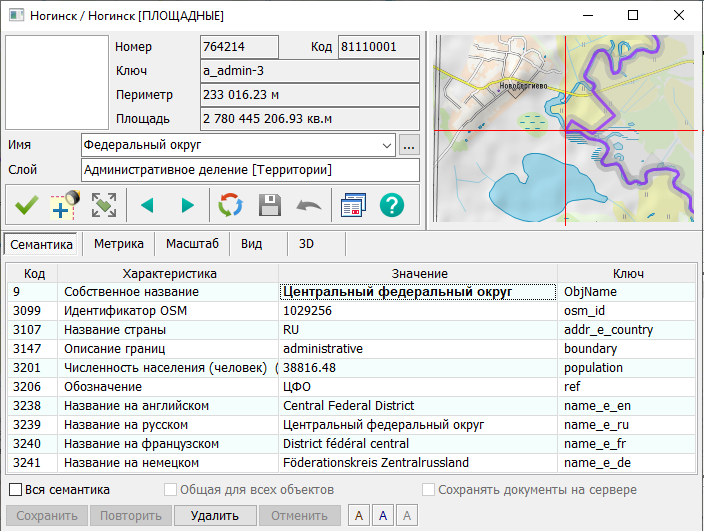
Task: Click the Площадь value field
Action: point(310,119)
